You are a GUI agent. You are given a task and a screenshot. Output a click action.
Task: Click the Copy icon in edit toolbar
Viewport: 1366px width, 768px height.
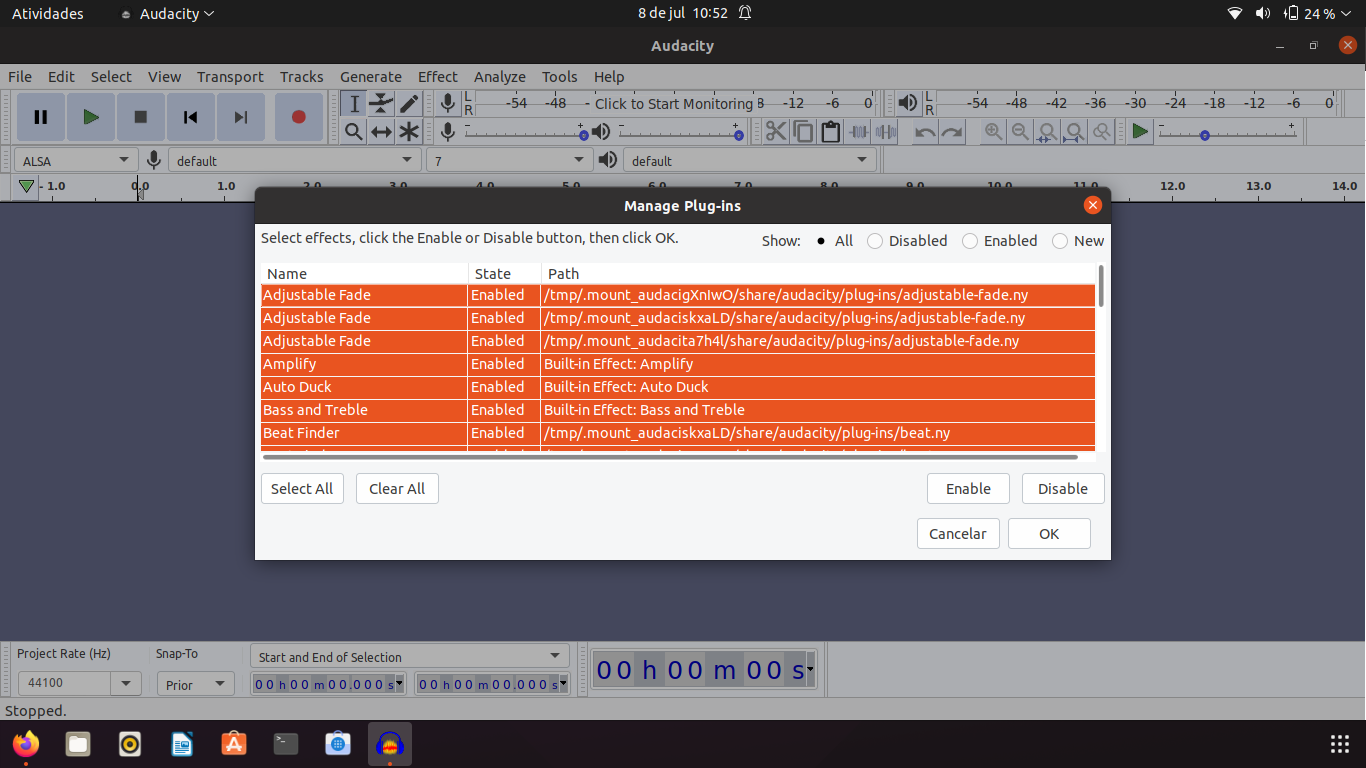(803, 131)
